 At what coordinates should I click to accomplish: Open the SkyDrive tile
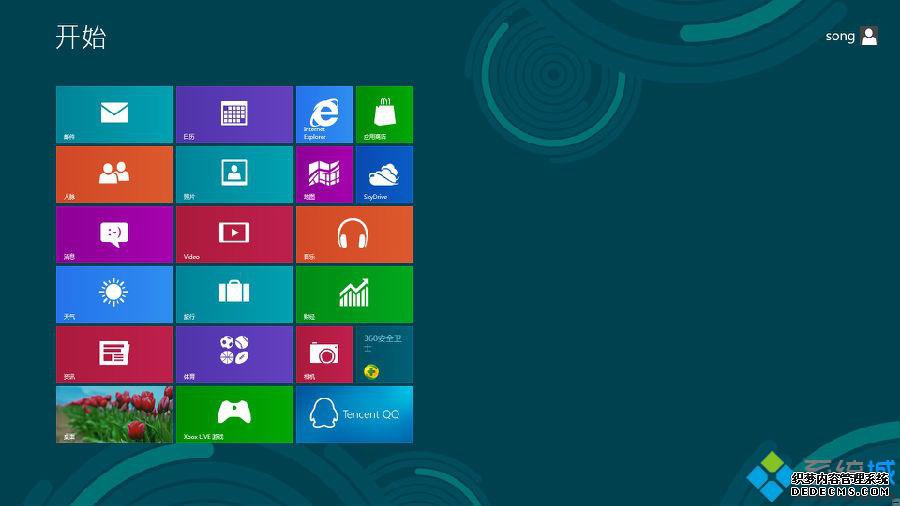[x=384, y=174]
